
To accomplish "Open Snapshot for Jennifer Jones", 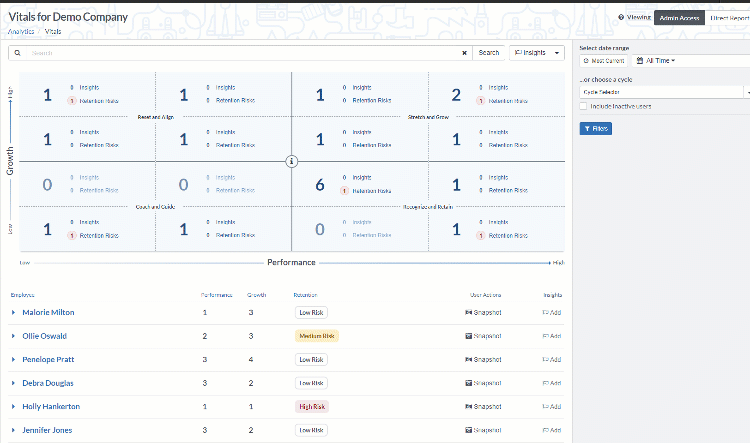I will (x=483, y=430).
